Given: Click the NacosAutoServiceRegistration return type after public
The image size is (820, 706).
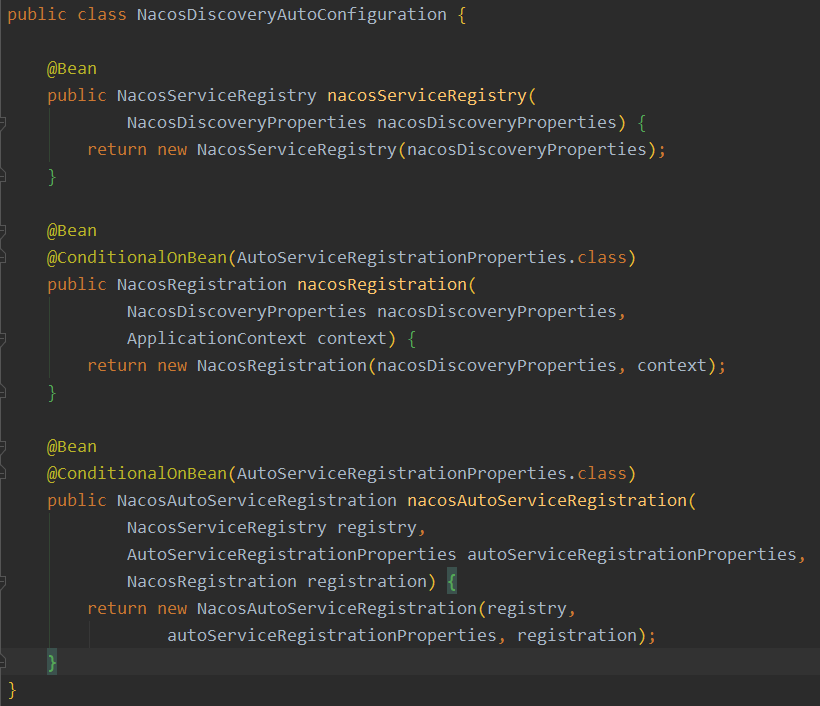Looking at the screenshot, I should click(257, 500).
